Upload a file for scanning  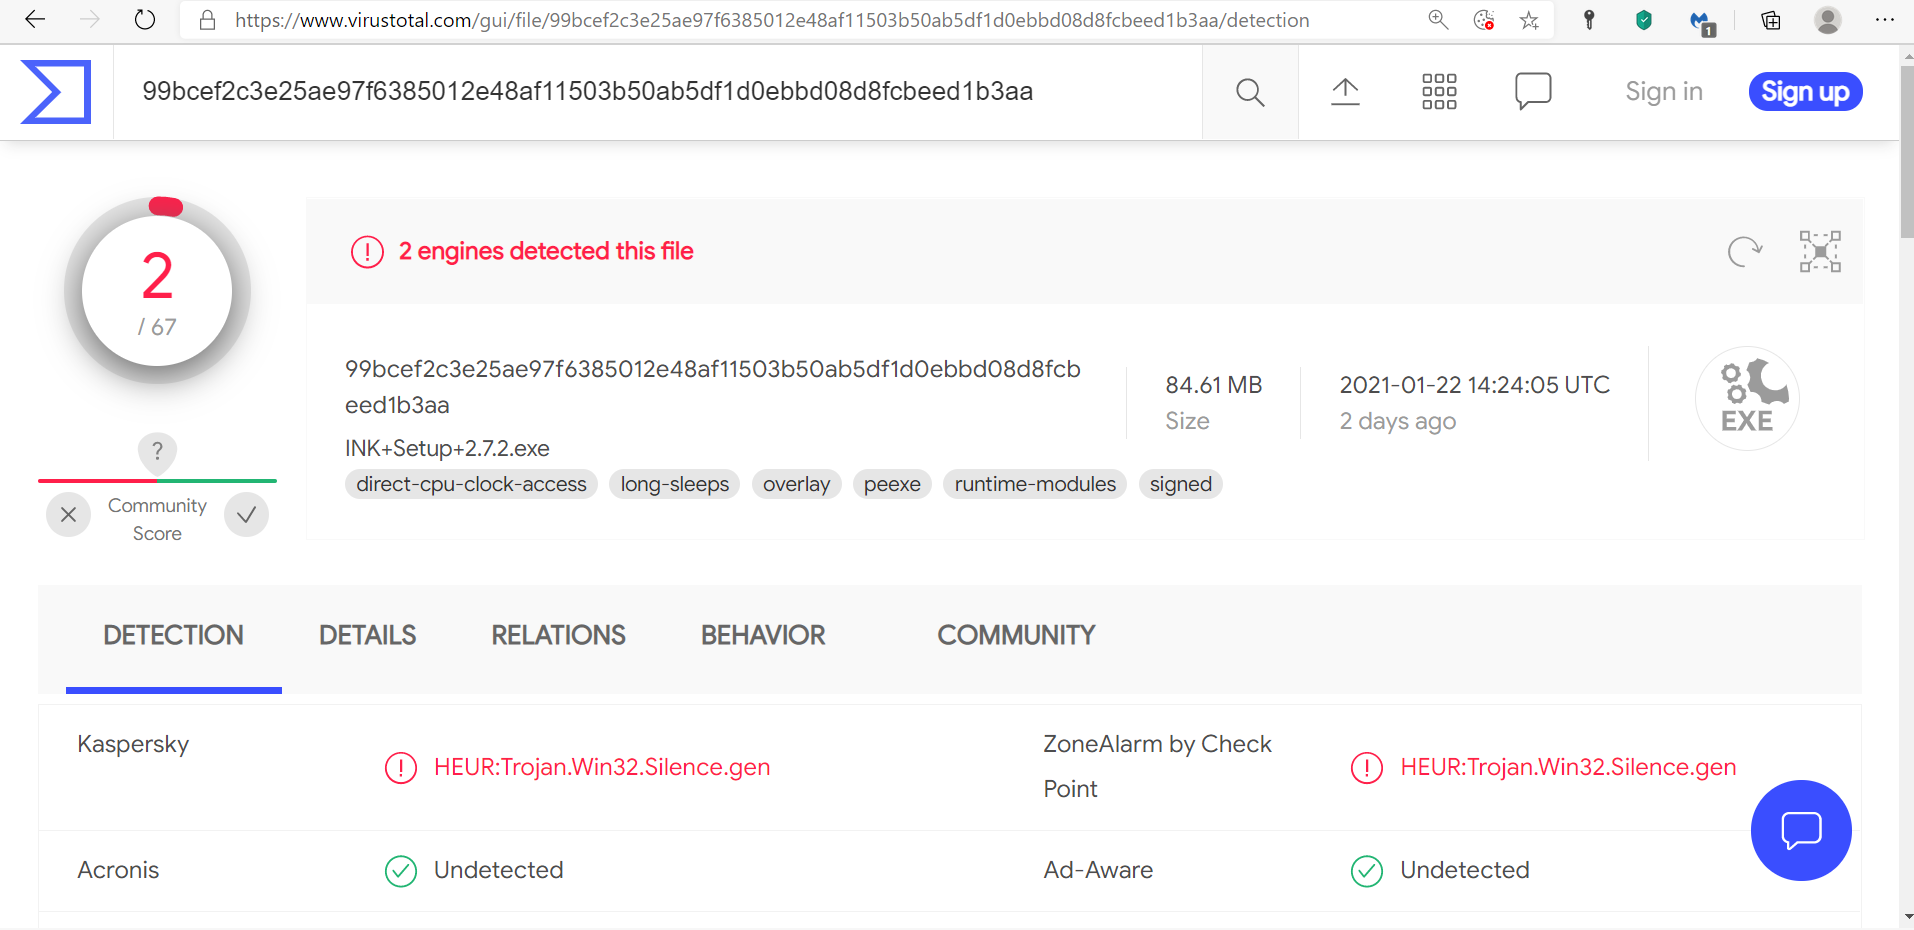point(1346,92)
